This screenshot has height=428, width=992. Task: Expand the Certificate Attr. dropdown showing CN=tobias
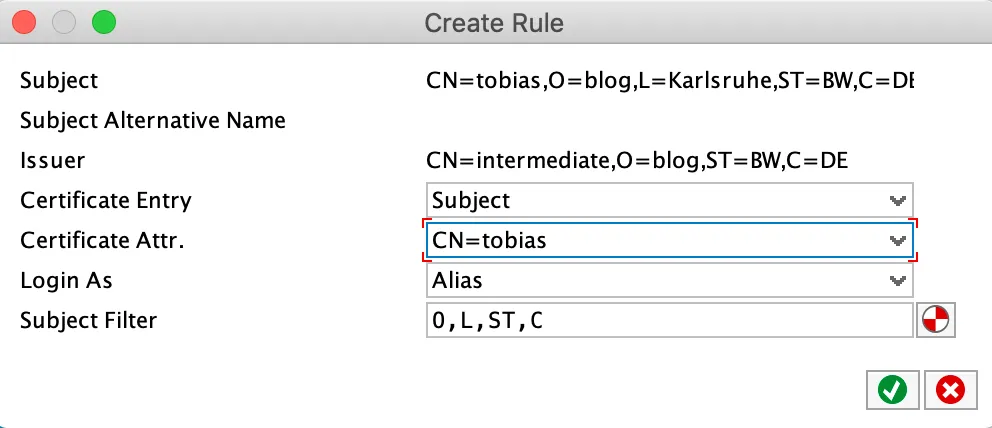(669, 240)
